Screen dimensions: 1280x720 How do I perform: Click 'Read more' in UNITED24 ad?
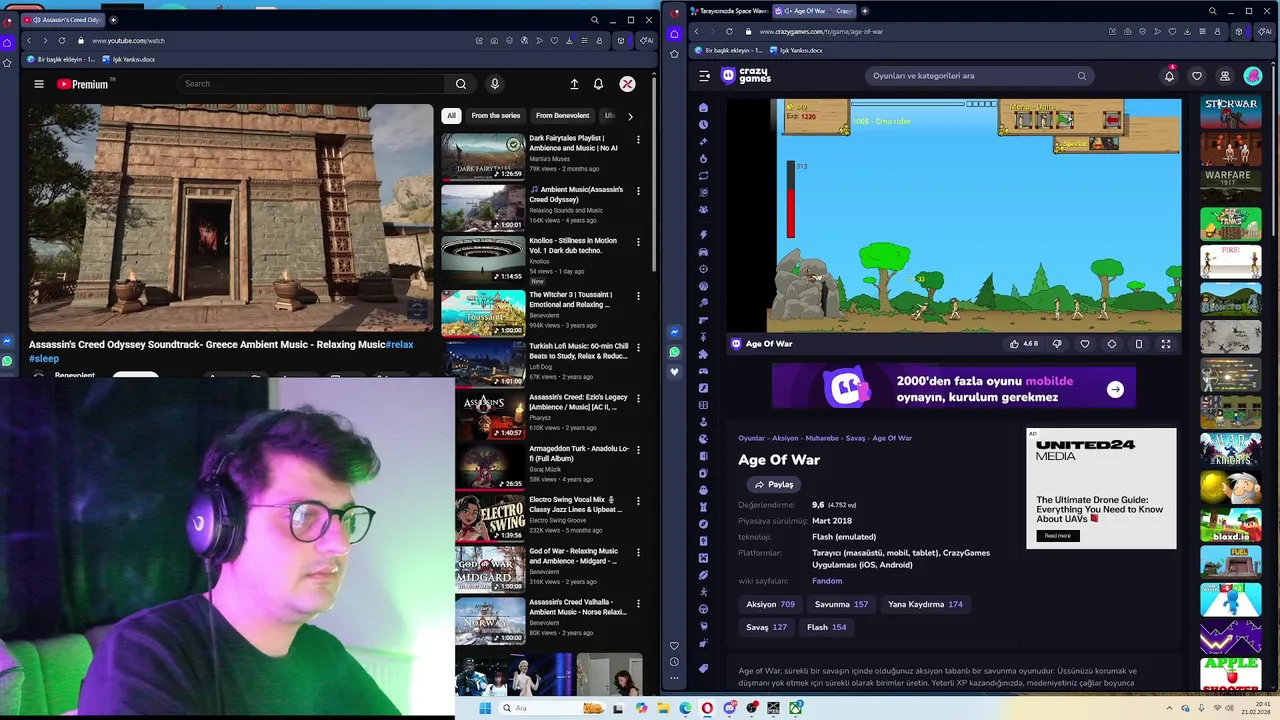tap(1058, 536)
